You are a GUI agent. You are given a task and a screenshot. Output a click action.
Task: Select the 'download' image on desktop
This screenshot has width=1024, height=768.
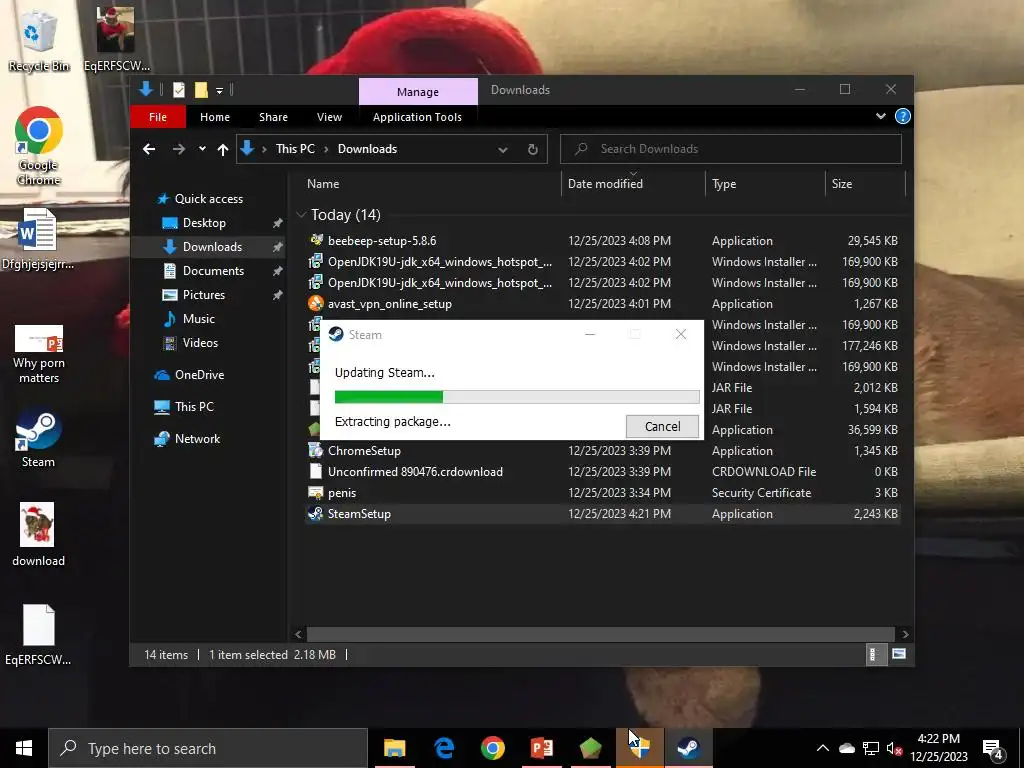pyautogui.click(x=38, y=534)
